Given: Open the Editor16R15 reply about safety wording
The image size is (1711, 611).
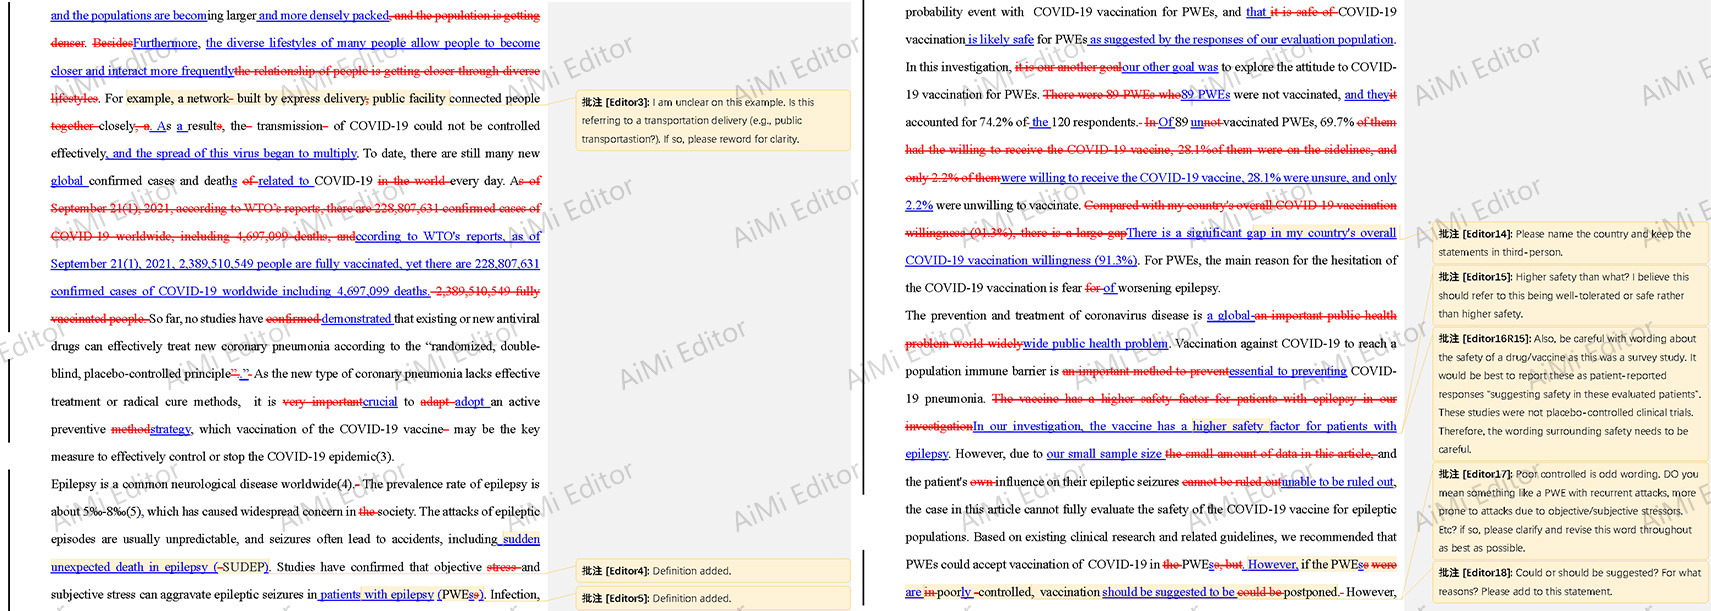Looking at the screenshot, I should pyautogui.click(x=1567, y=393).
